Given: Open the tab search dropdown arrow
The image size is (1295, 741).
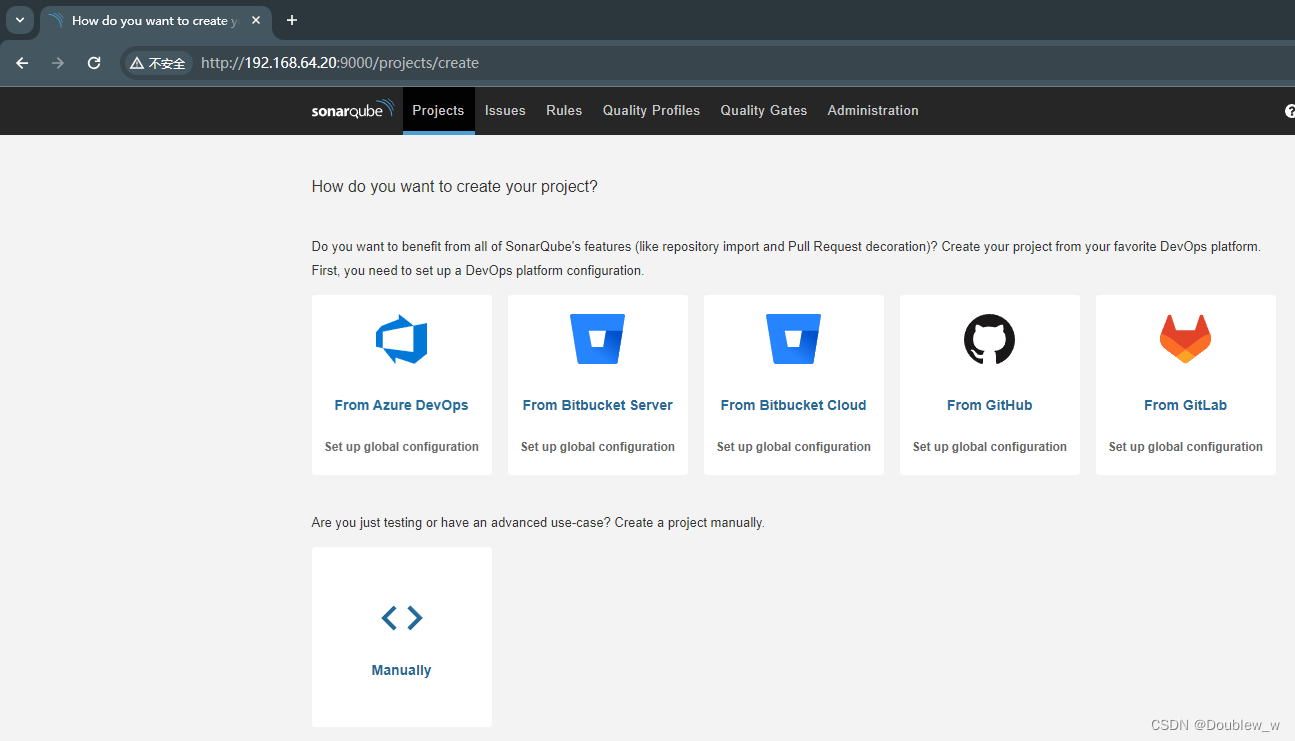Looking at the screenshot, I should click(x=19, y=20).
